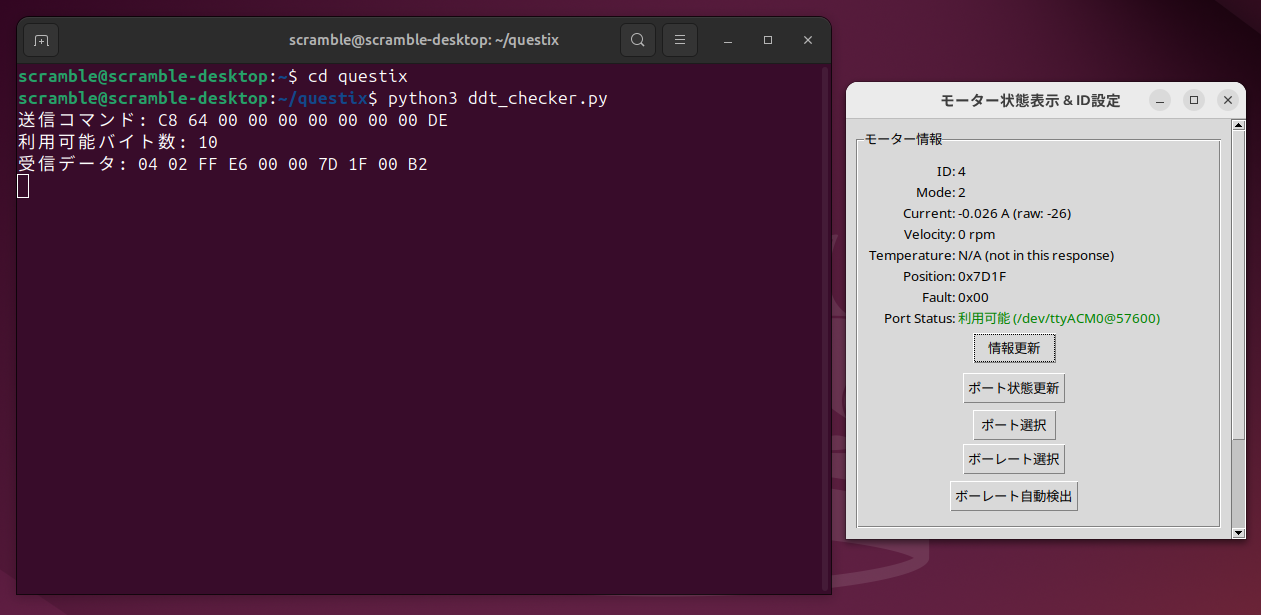Click the ポート状態更新 button
Viewport: 1261px width, 615px height.
coord(1014,388)
